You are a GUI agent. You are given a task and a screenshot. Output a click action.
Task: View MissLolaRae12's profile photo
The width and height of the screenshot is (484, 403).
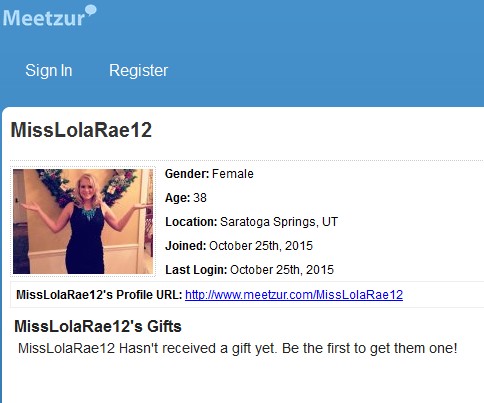pyautogui.click(x=83, y=221)
